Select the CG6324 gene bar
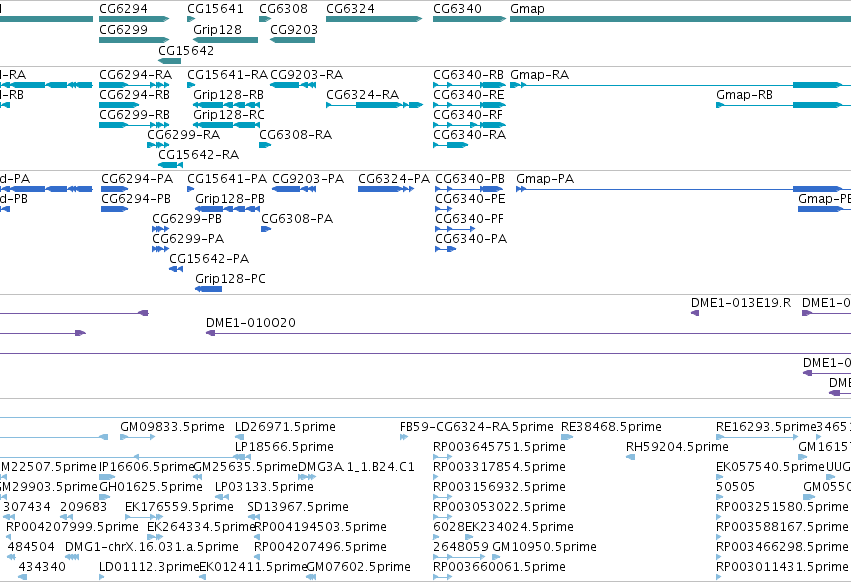The image size is (851, 582). point(374,19)
